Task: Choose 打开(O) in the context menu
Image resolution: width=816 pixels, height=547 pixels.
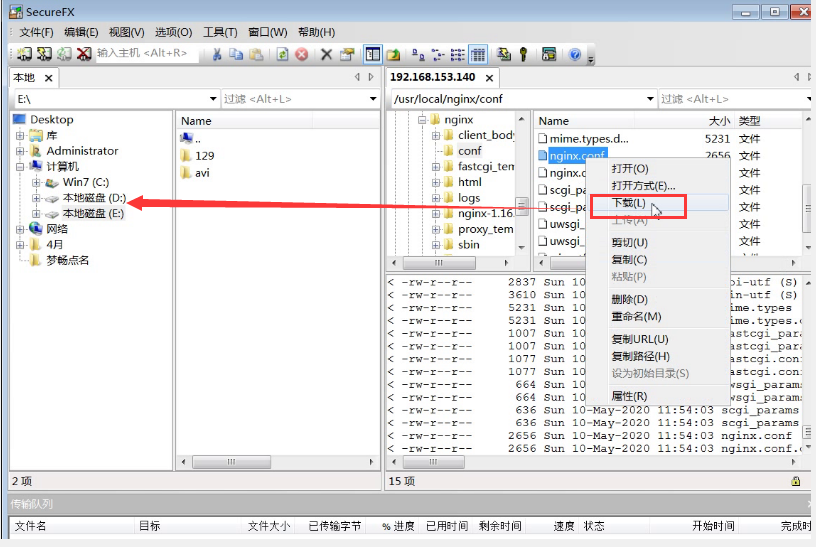Action: 658,169
